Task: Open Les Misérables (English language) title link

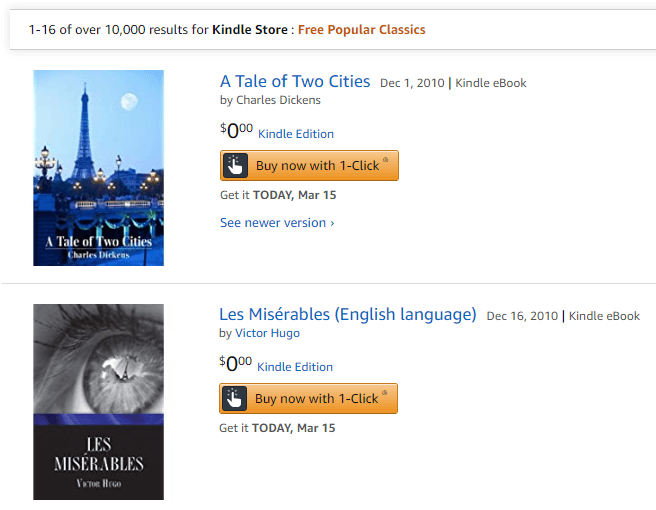Action: point(348,314)
